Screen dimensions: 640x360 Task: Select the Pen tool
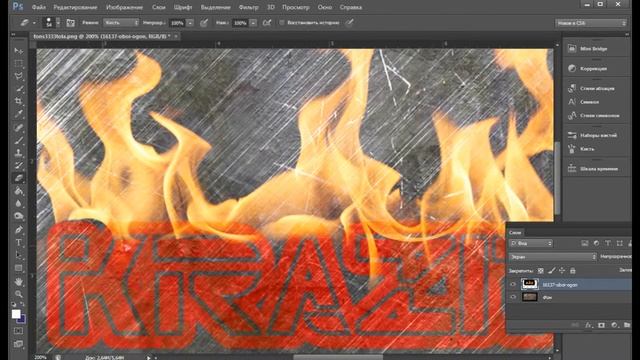click(x=18, y=230)
